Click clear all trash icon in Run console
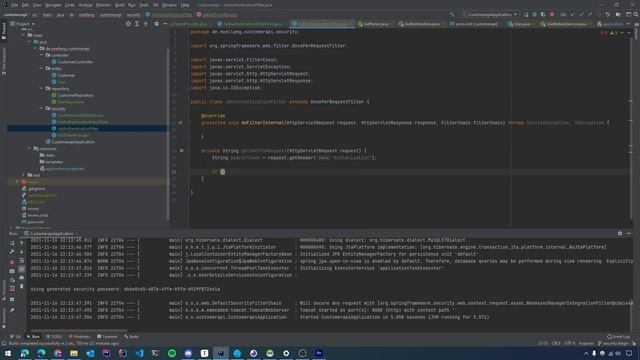Screen dimensions: 640x360 click(22, 287)
